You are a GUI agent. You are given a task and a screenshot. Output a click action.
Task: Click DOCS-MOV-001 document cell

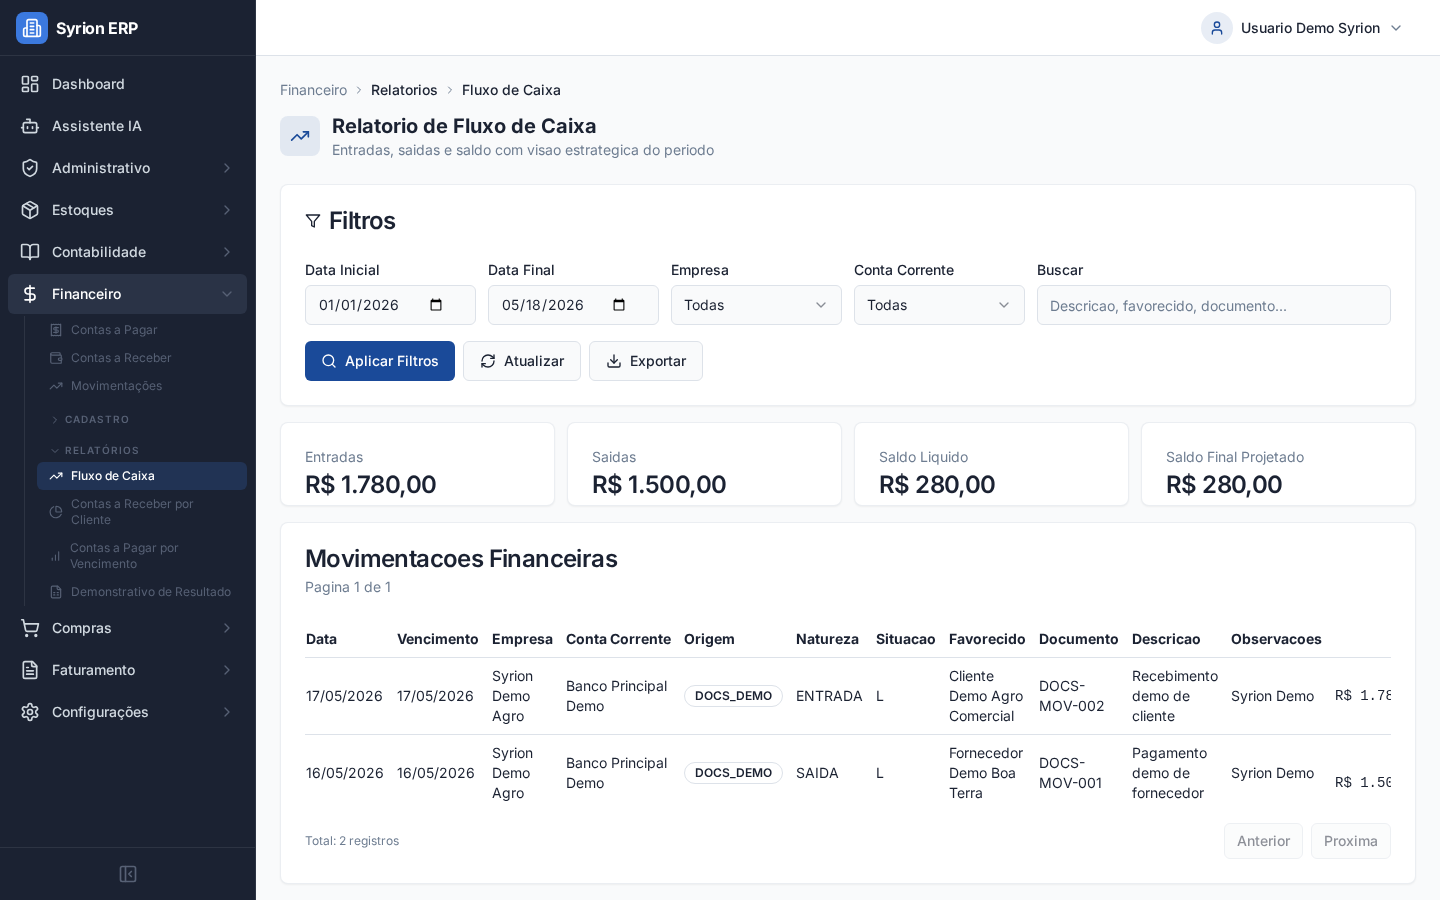1071,773
